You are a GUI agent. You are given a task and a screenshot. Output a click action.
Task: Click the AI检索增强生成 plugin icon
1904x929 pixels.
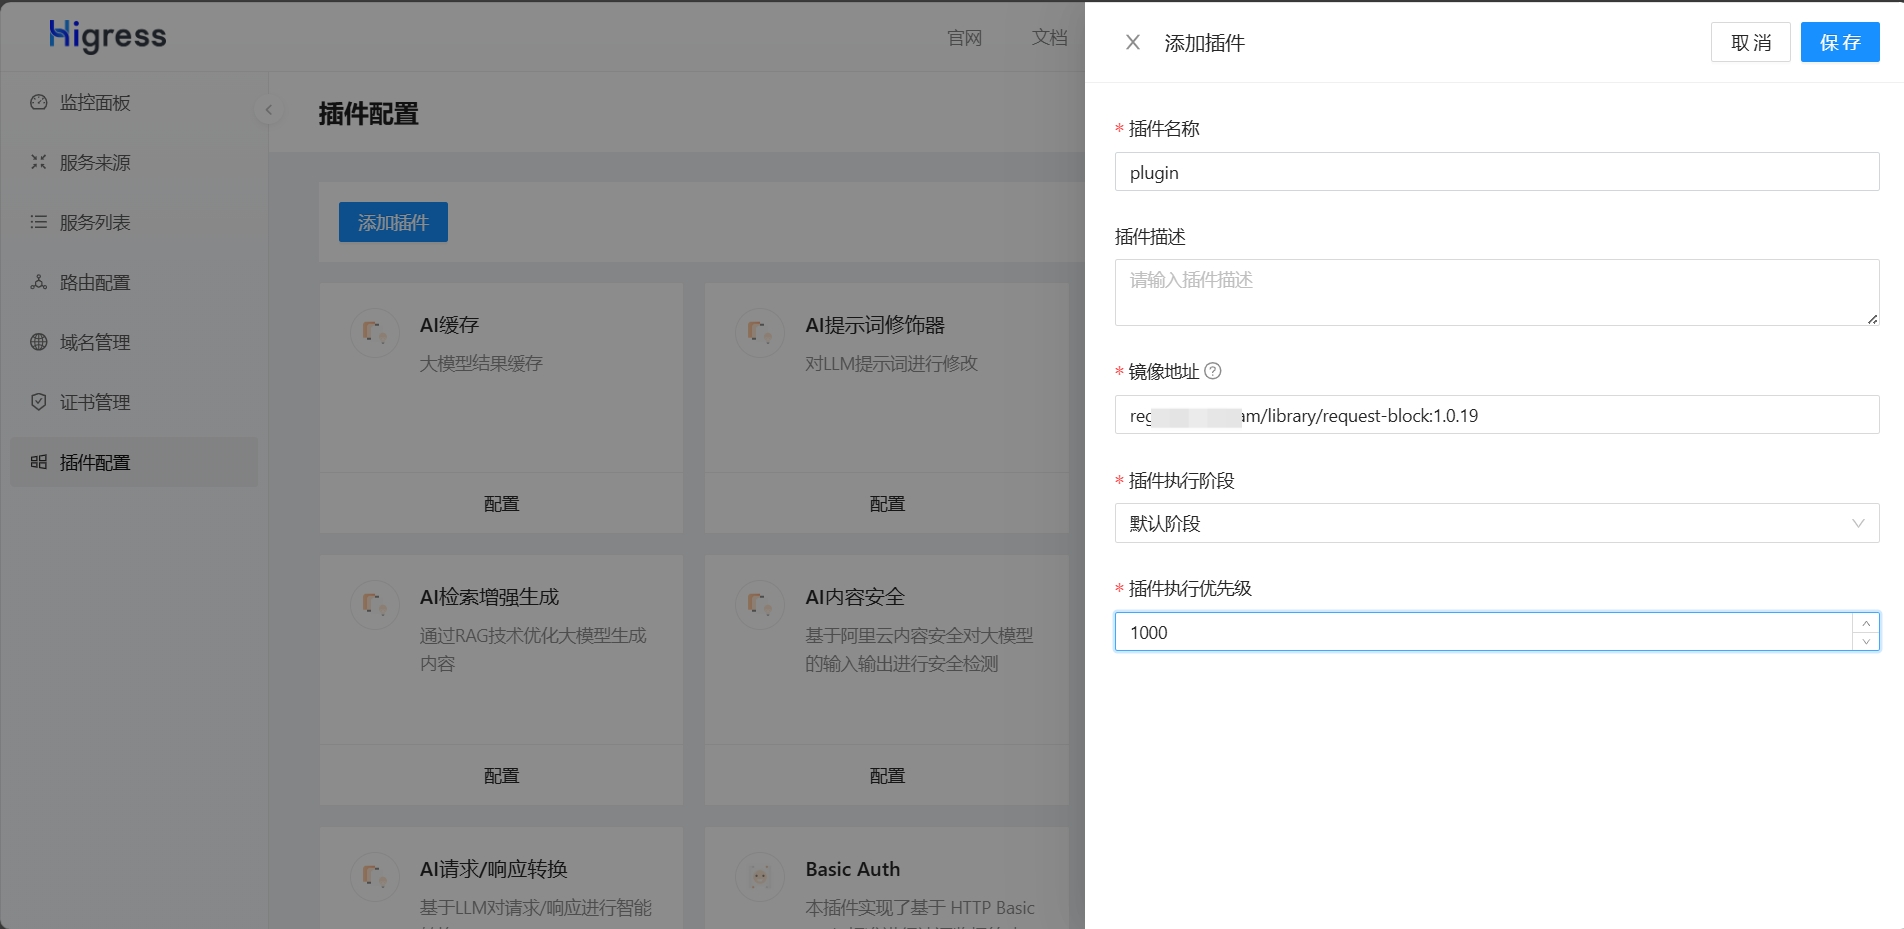pyautogui.click(x=375, y=604)
